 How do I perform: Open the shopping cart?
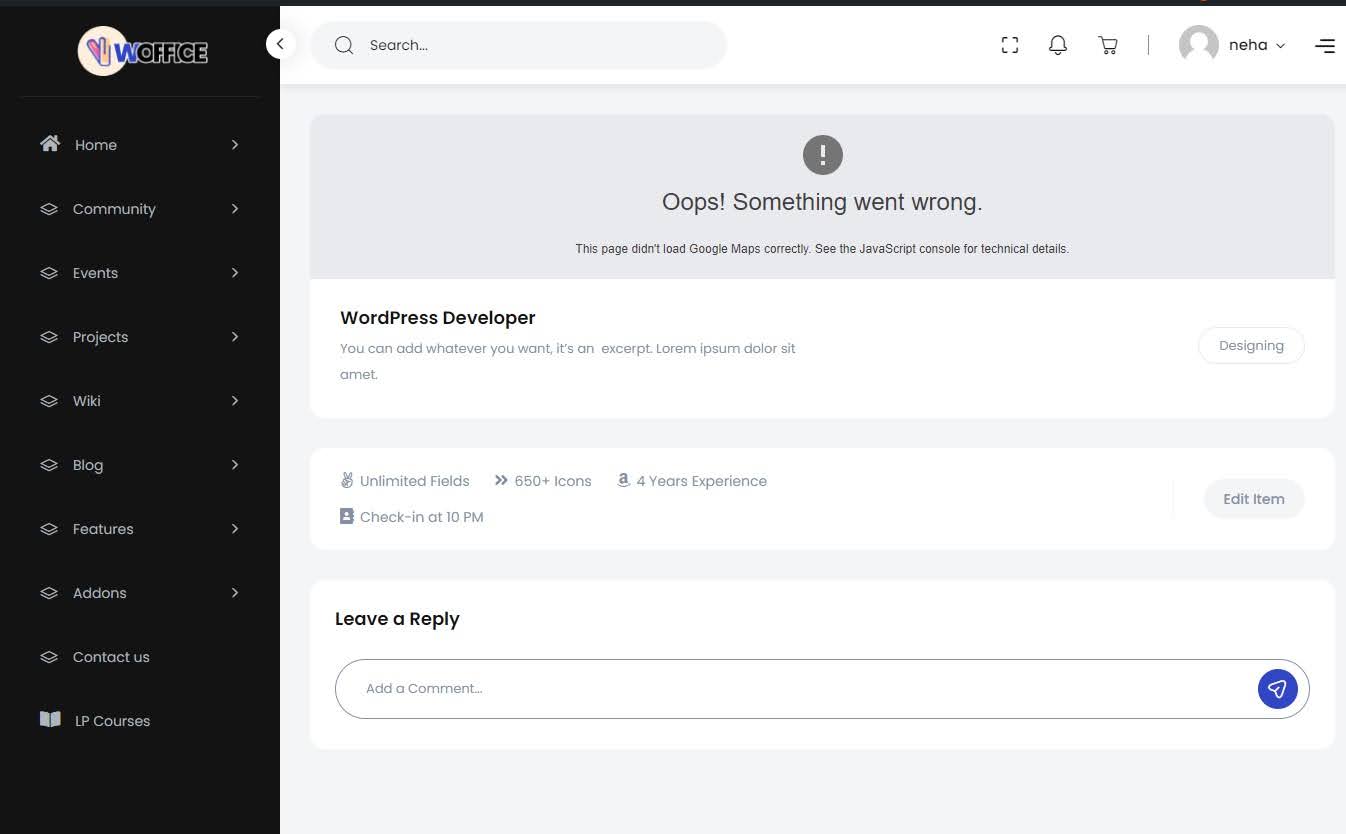pyautogui.click(x=1108, y=45)
